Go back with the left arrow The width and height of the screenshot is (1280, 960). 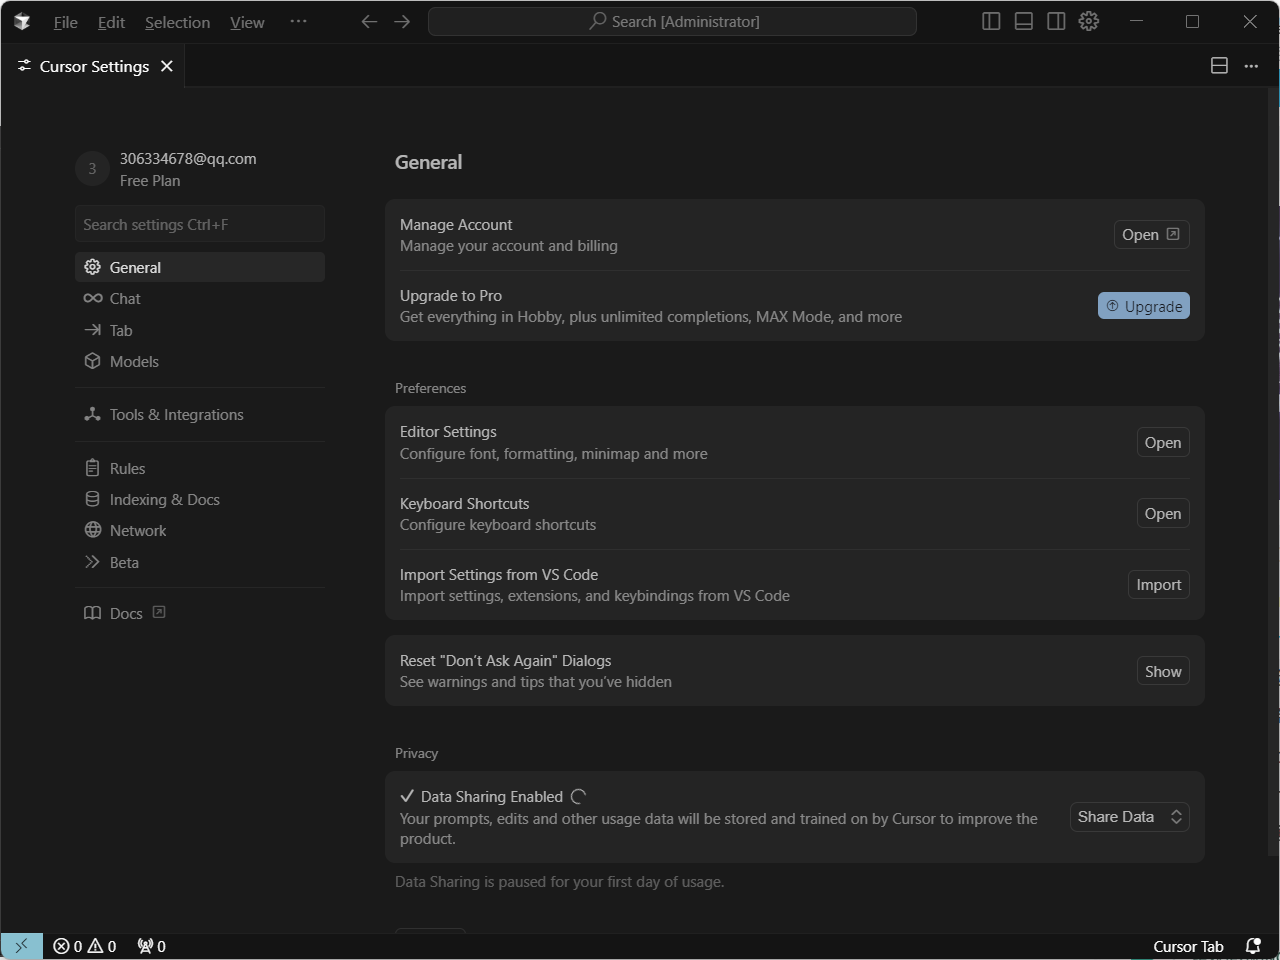[x=369, y=21]
